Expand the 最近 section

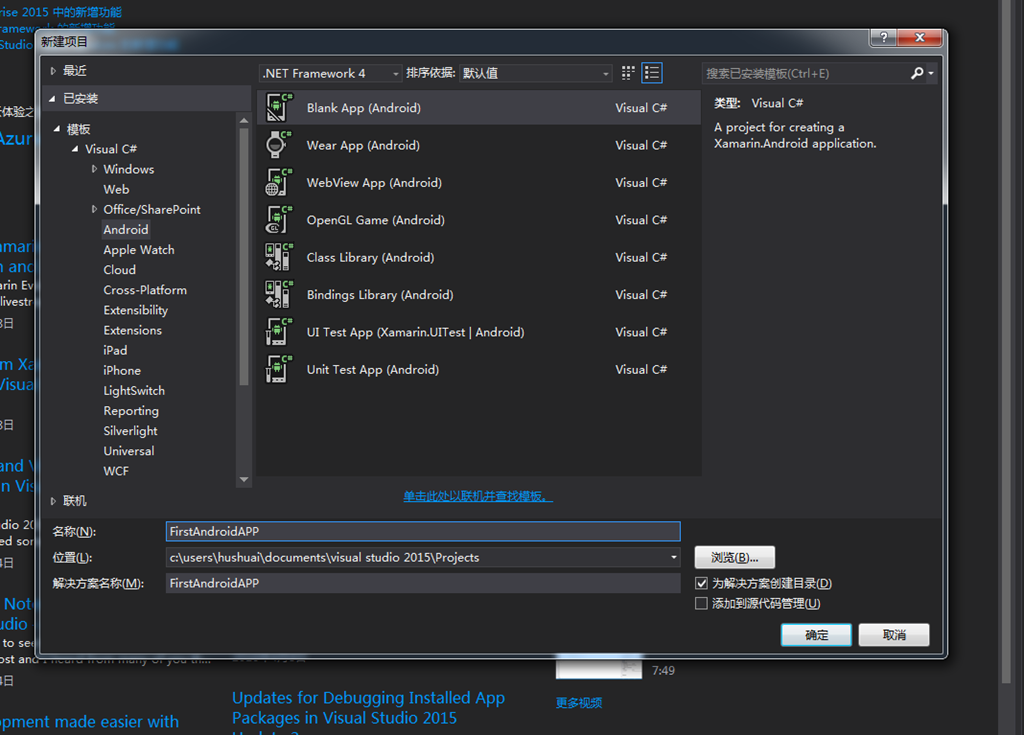coord(54,71)
